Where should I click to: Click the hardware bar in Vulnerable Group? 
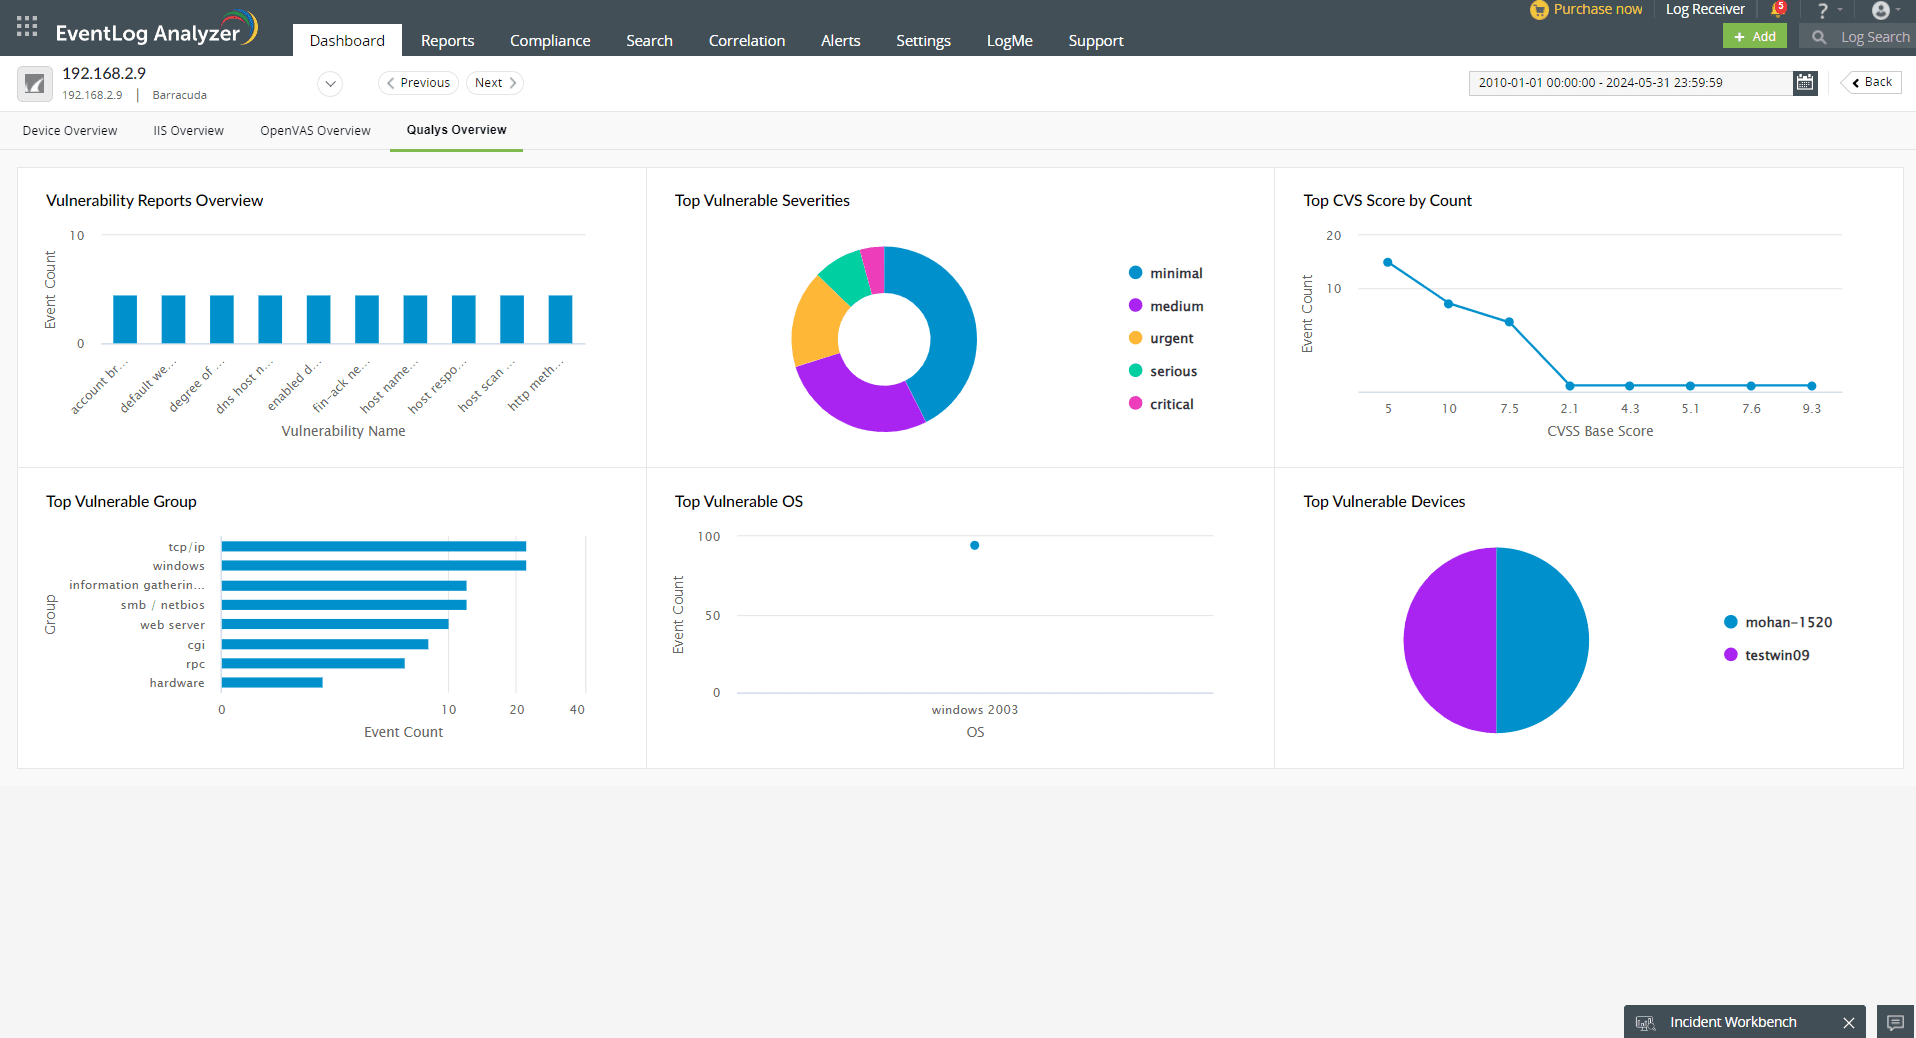point(272,683)
